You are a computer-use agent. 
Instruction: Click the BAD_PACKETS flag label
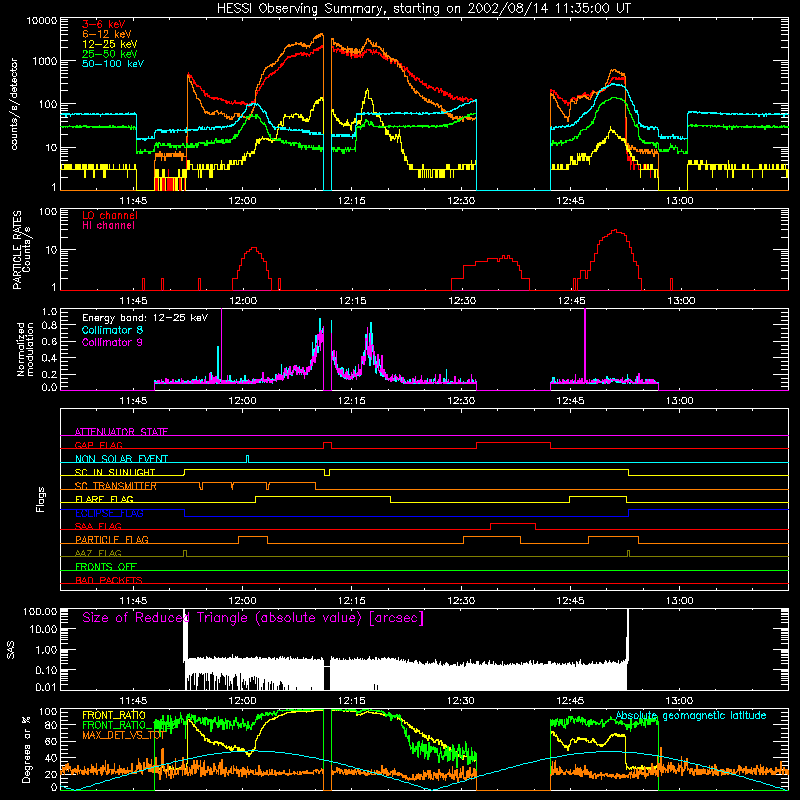pyautogui.click(x=109, y=580)
